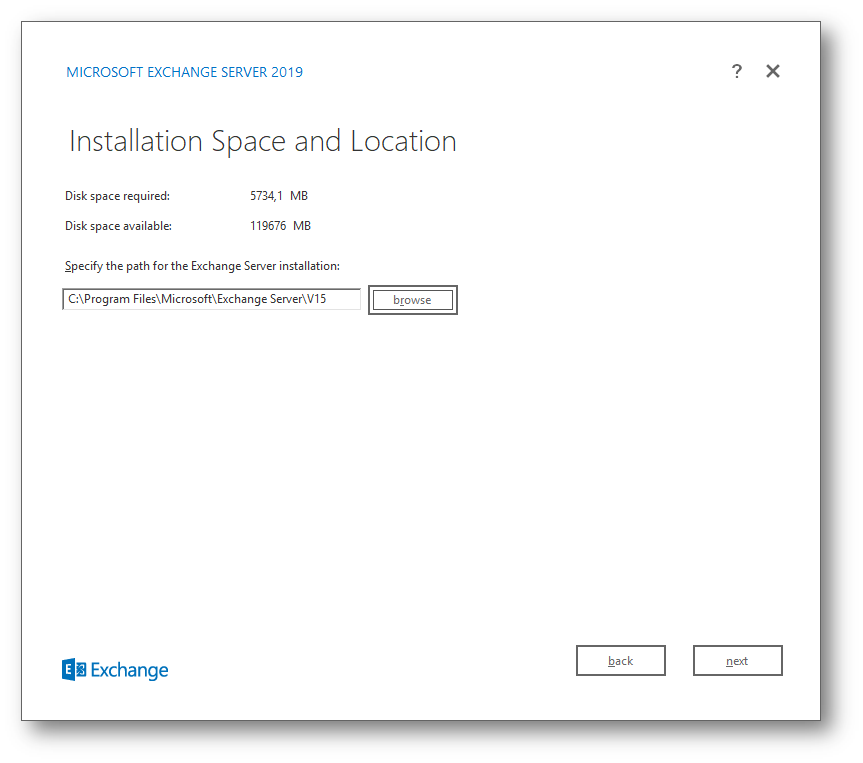Proceed with the next button
Image resolution: width=863 pixels, height=763 pixels.
point(738,661)
